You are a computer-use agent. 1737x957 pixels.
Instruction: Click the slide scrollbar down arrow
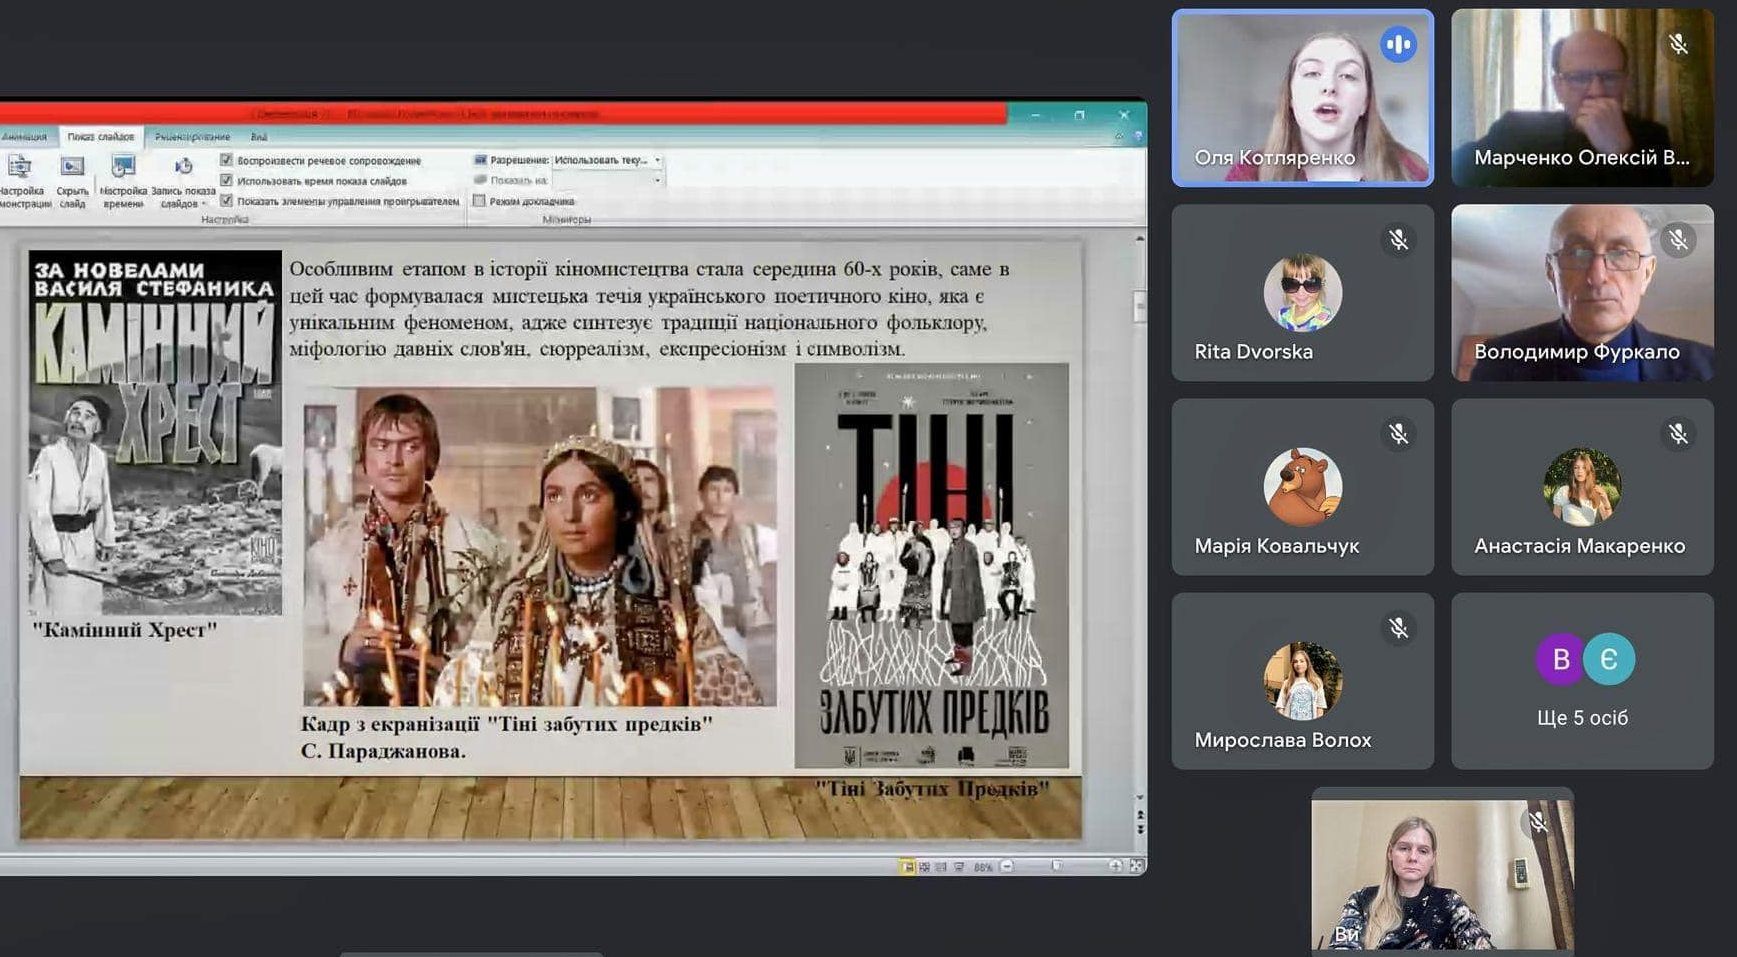[x=1139, y=797]
